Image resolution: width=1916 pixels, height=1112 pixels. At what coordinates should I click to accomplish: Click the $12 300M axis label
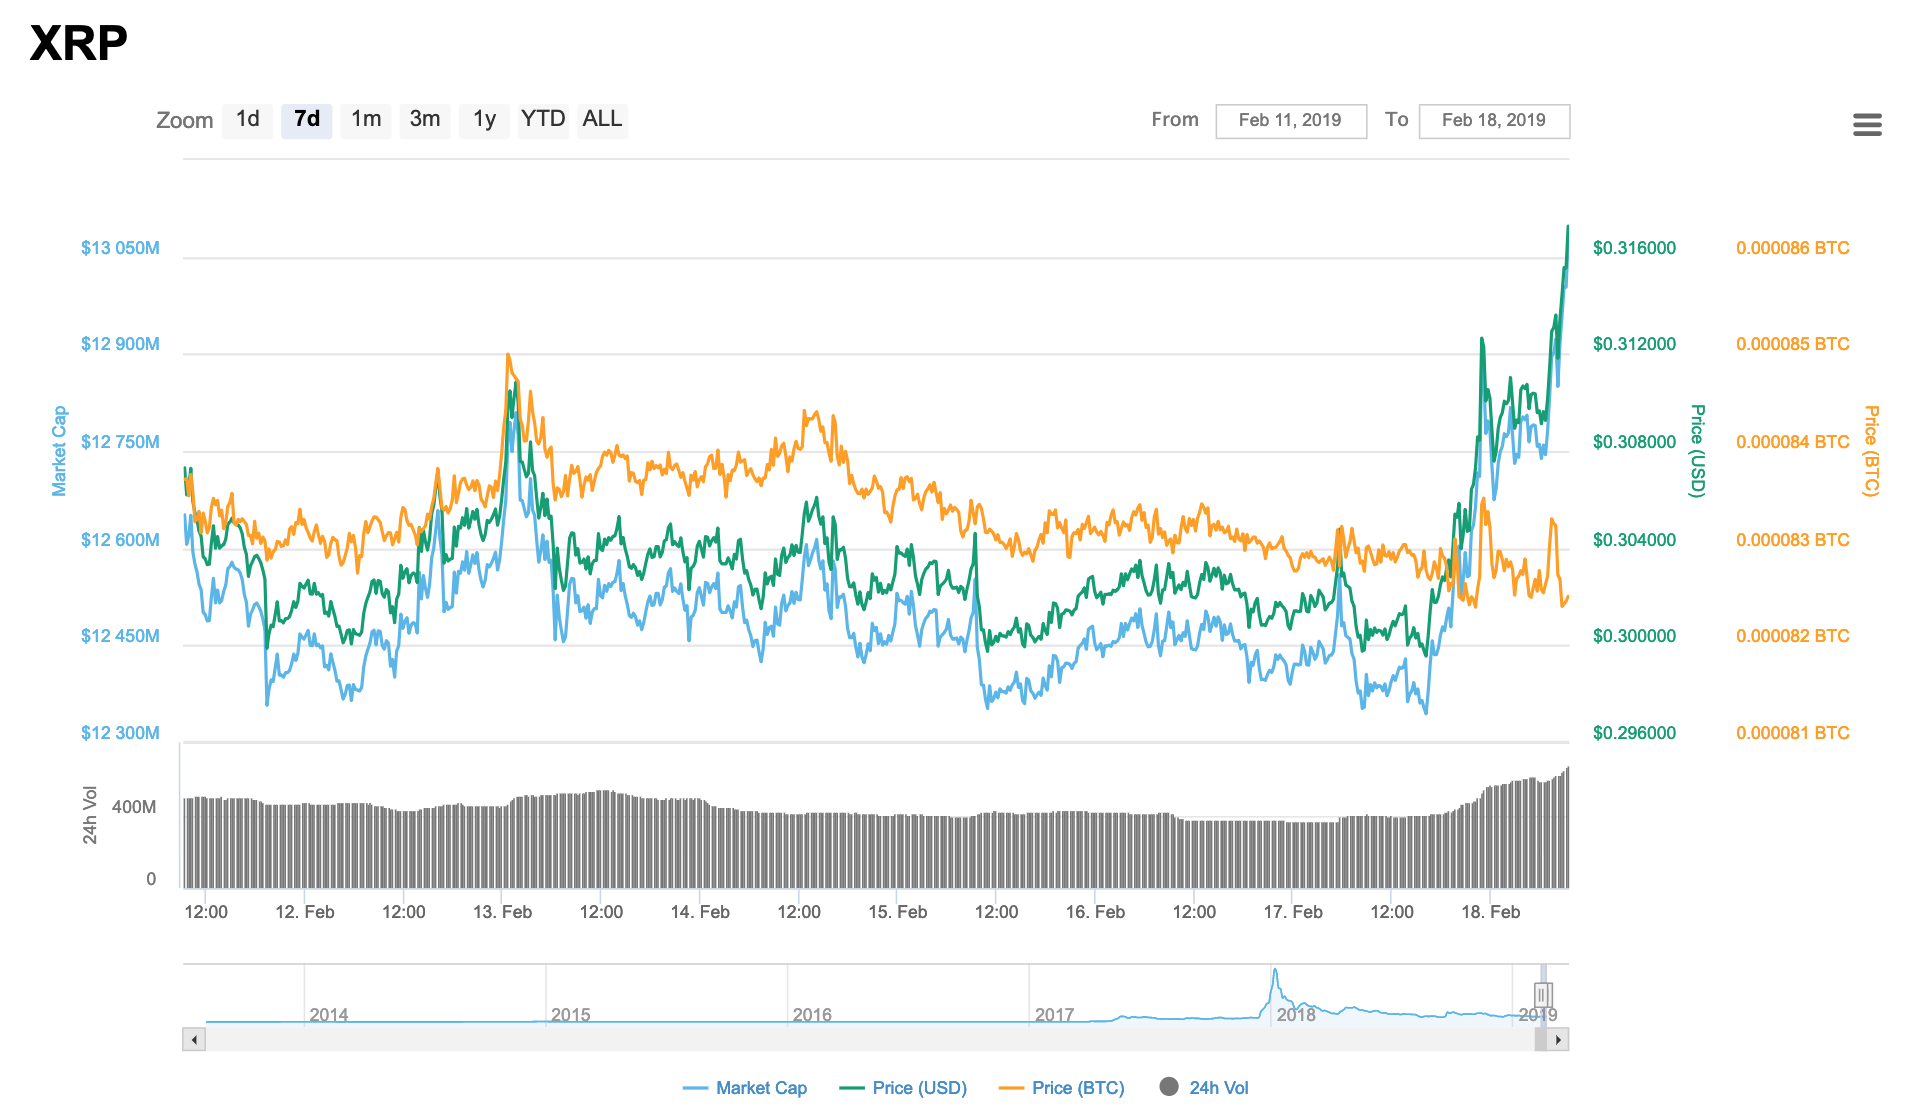pos(120,733)
